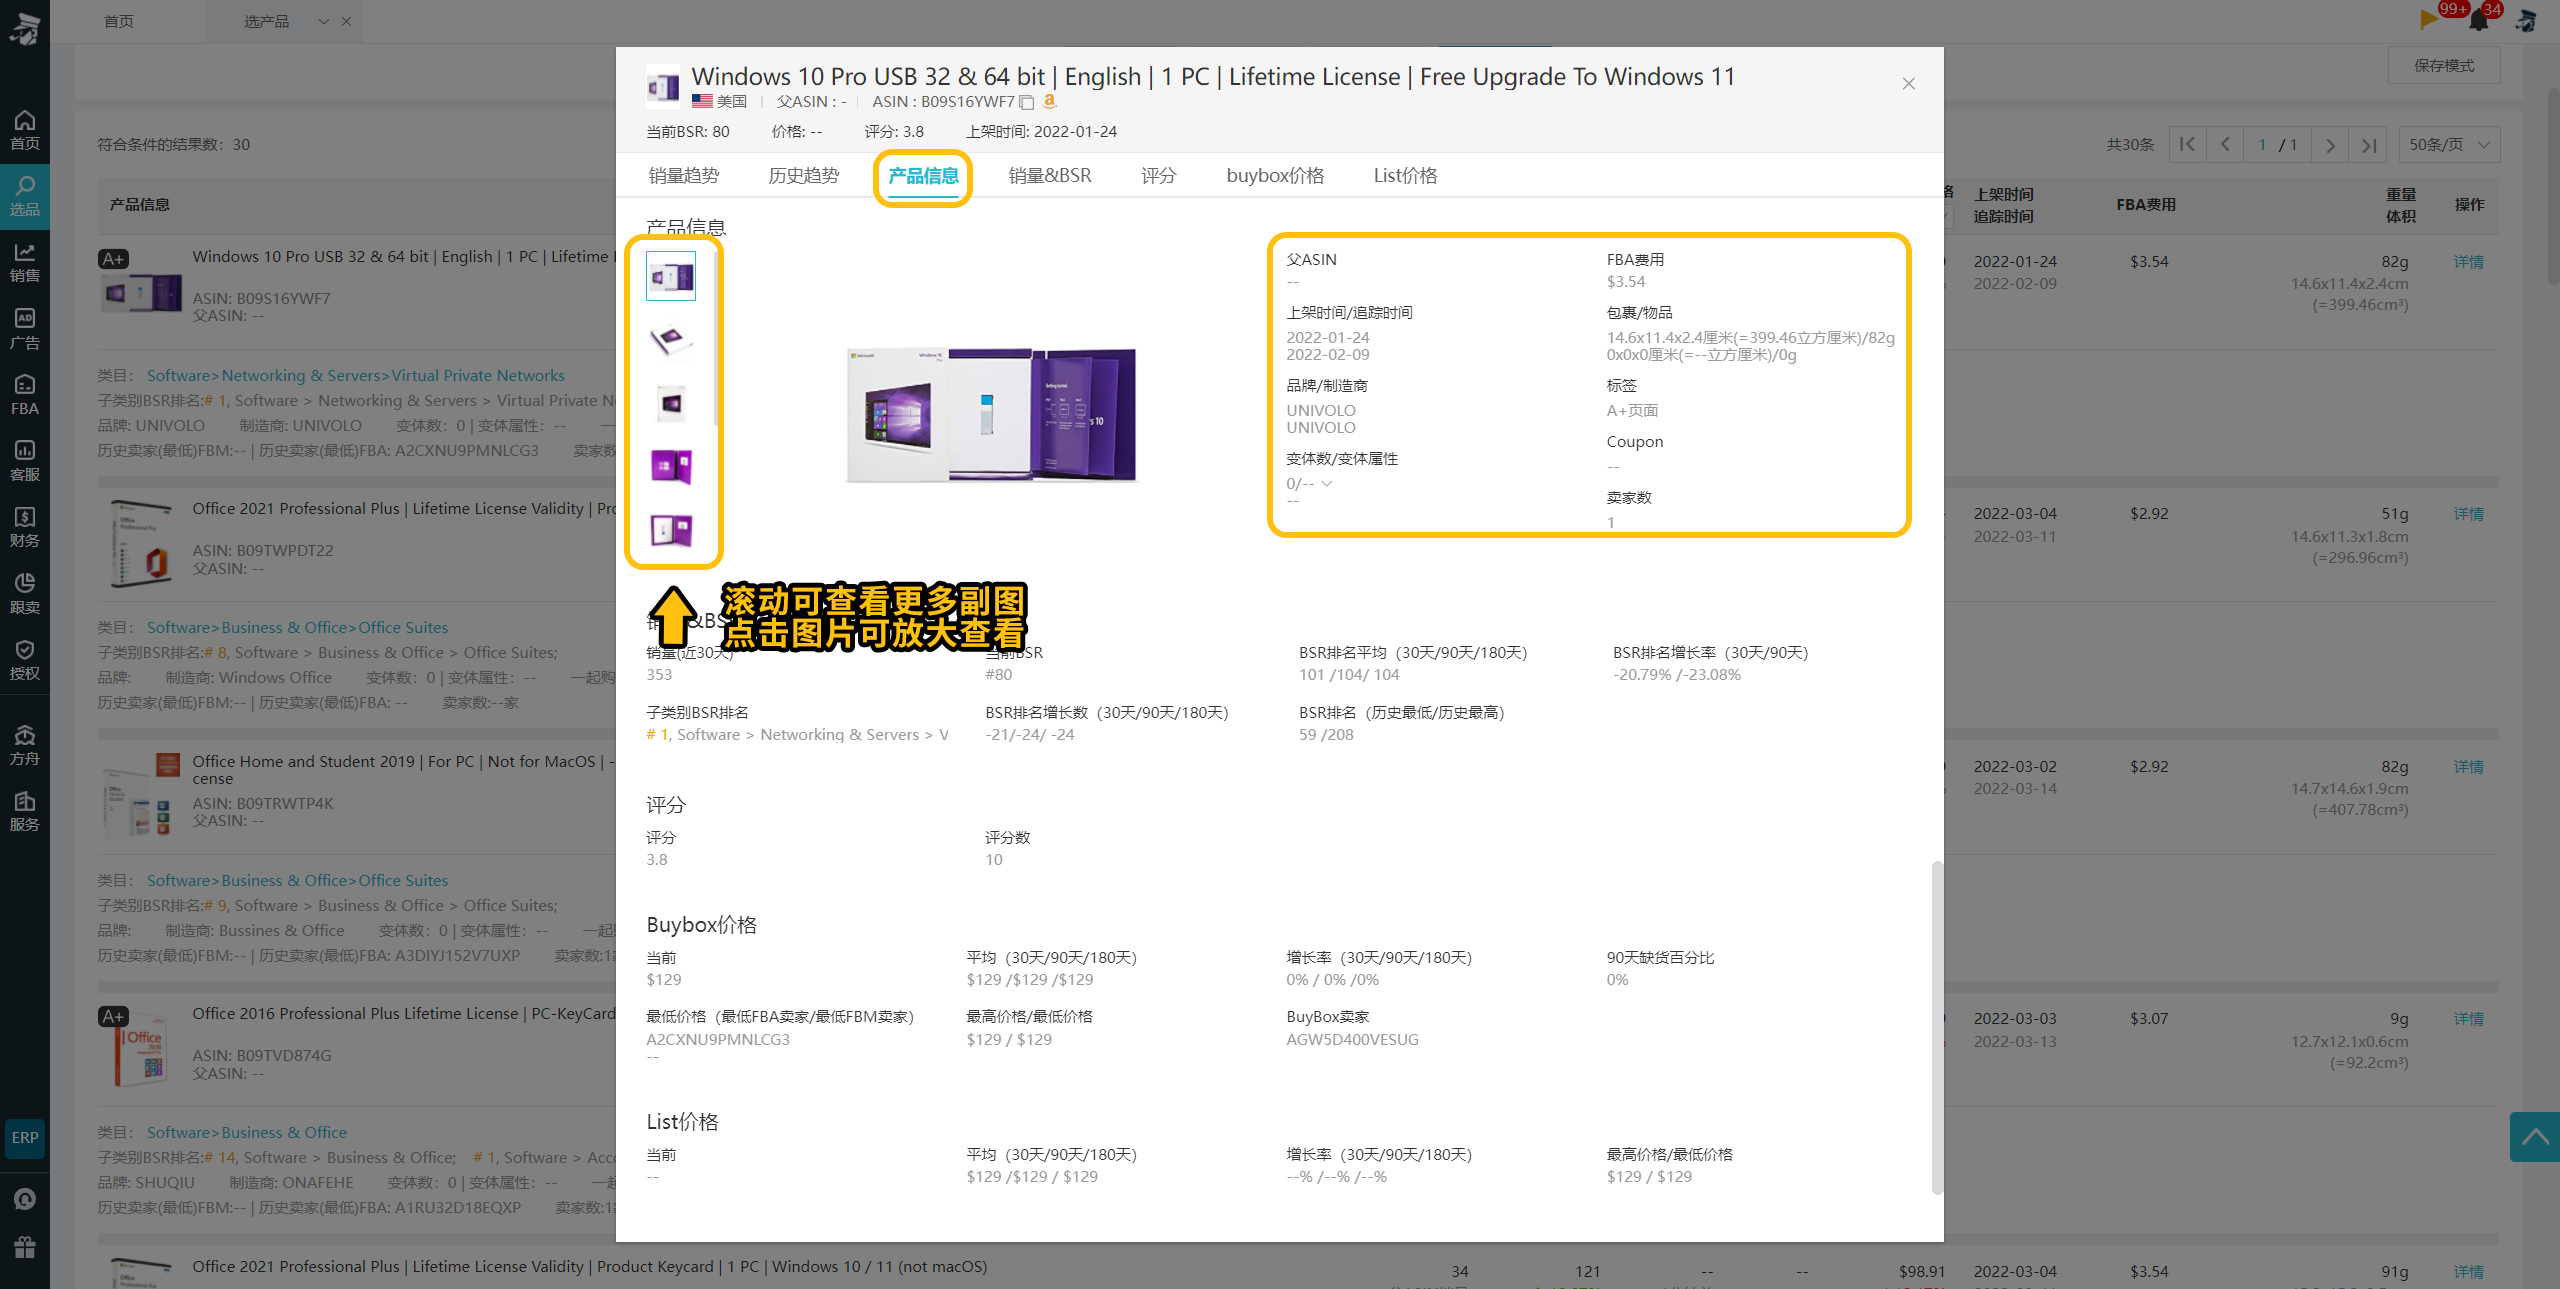Image resolution: width=2560 pixels, height=1289 pixels.
Task: Open the 授权 authorization sidebar icon
Action: point(25,660)
